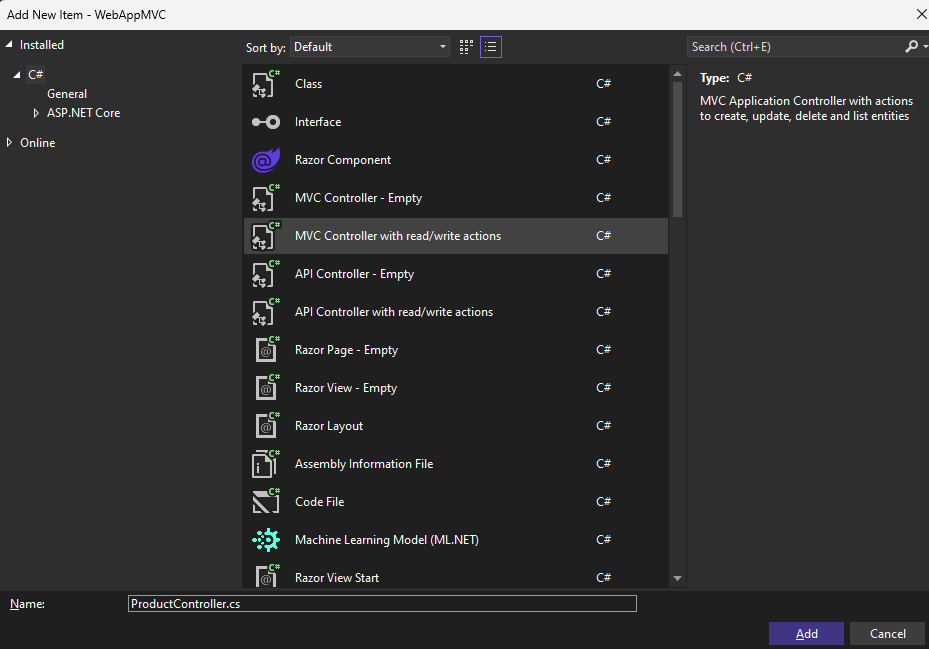
Task: Click the Code File icon
Action: click(x=266, y=501)
